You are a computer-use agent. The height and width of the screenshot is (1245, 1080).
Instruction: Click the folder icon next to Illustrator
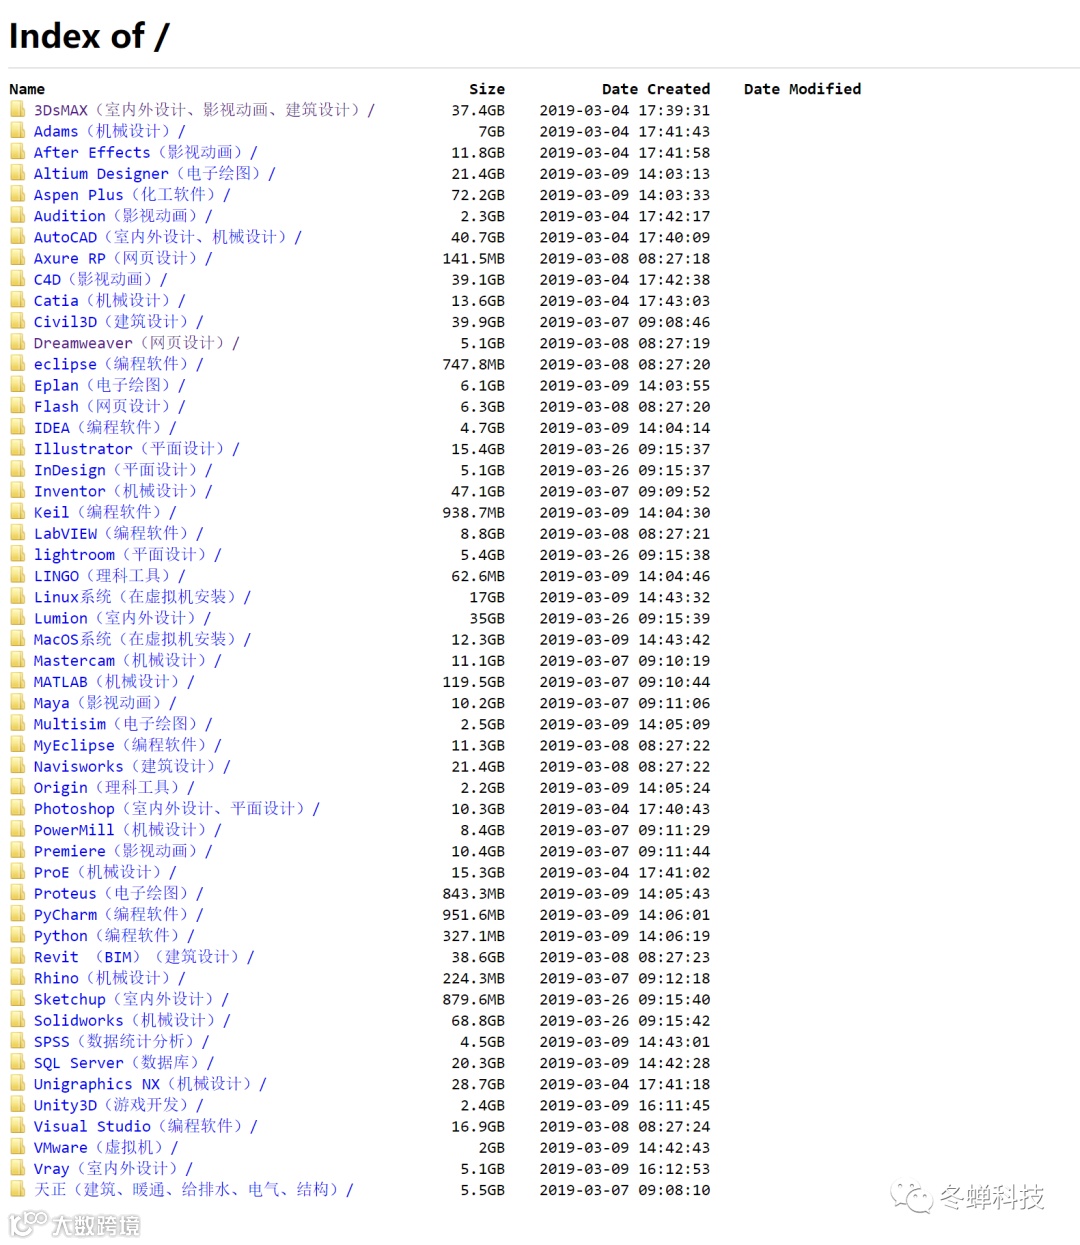(x=18, y=449)
